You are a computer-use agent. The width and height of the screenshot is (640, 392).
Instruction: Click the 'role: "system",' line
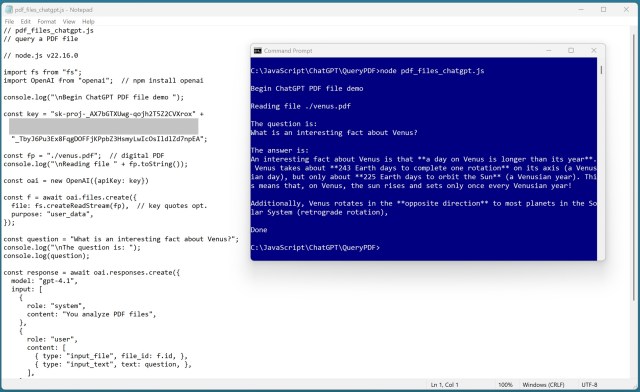(56, 306)
